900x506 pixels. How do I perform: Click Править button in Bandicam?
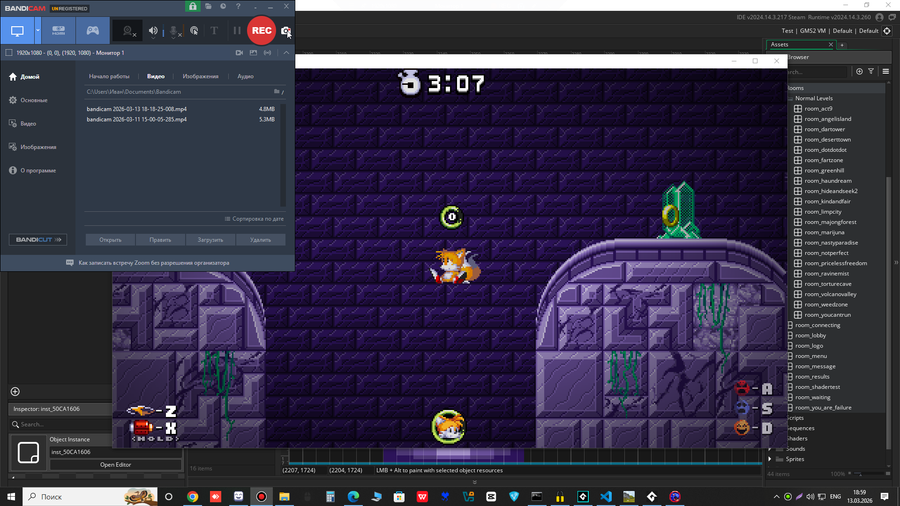[160, 240]
